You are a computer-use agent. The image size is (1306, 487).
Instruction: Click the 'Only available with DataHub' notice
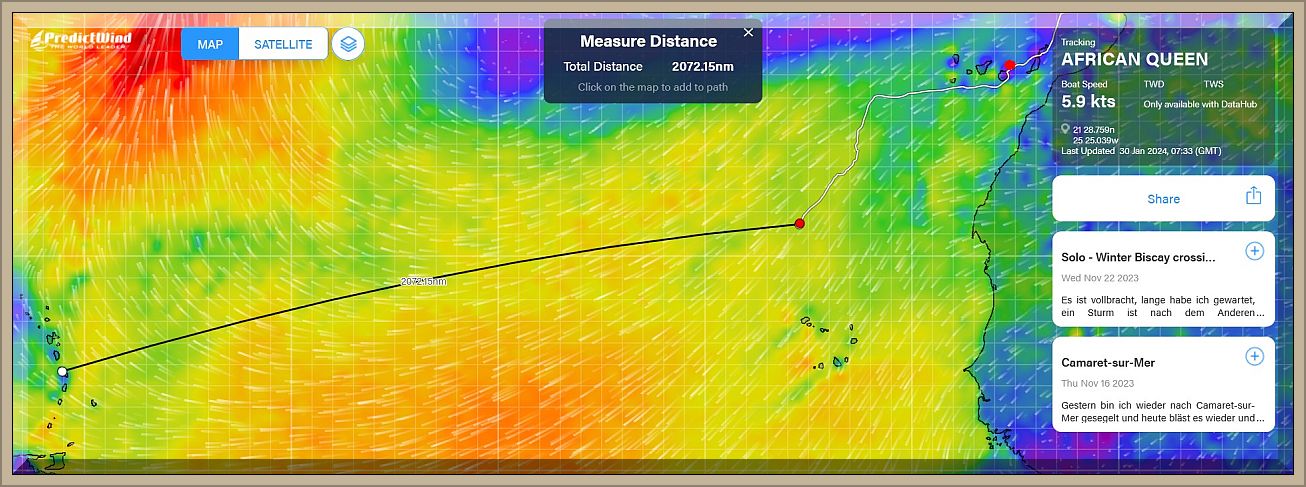coord(1199,104)
